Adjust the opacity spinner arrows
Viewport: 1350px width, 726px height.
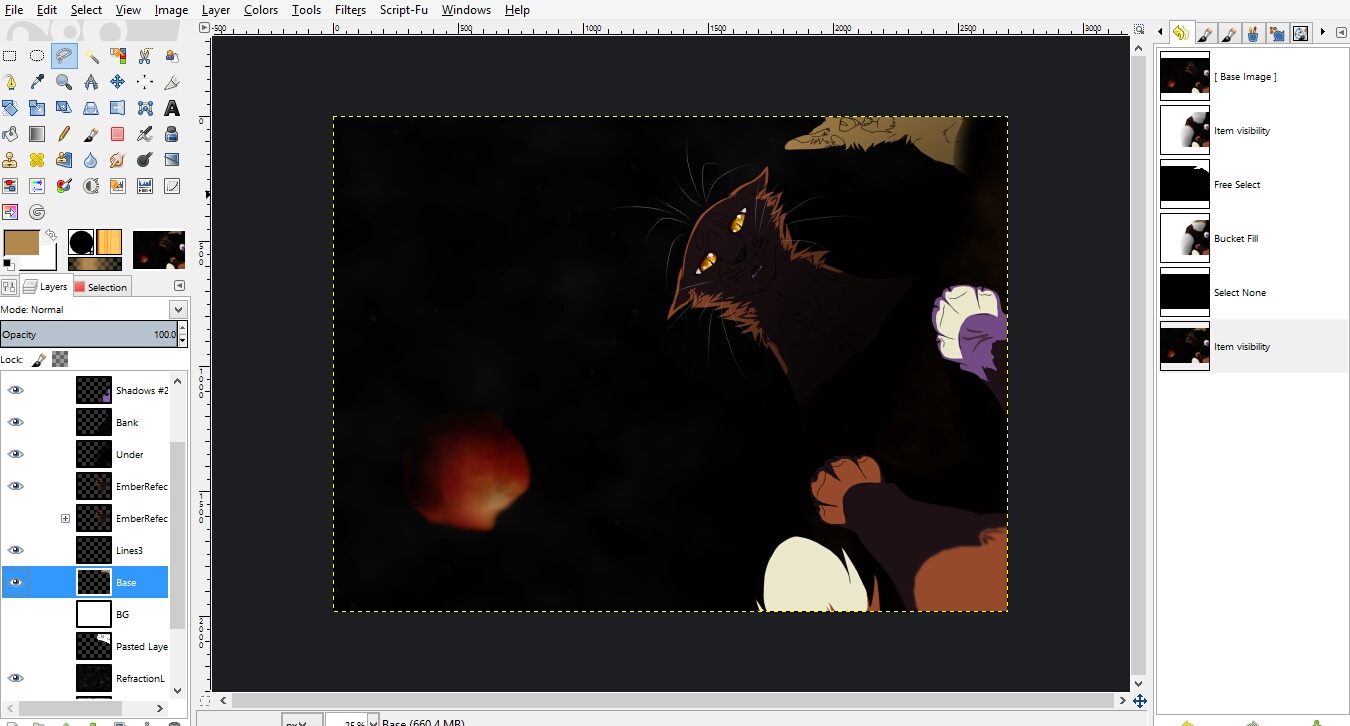pyautogui.click(x=182, y=335)
